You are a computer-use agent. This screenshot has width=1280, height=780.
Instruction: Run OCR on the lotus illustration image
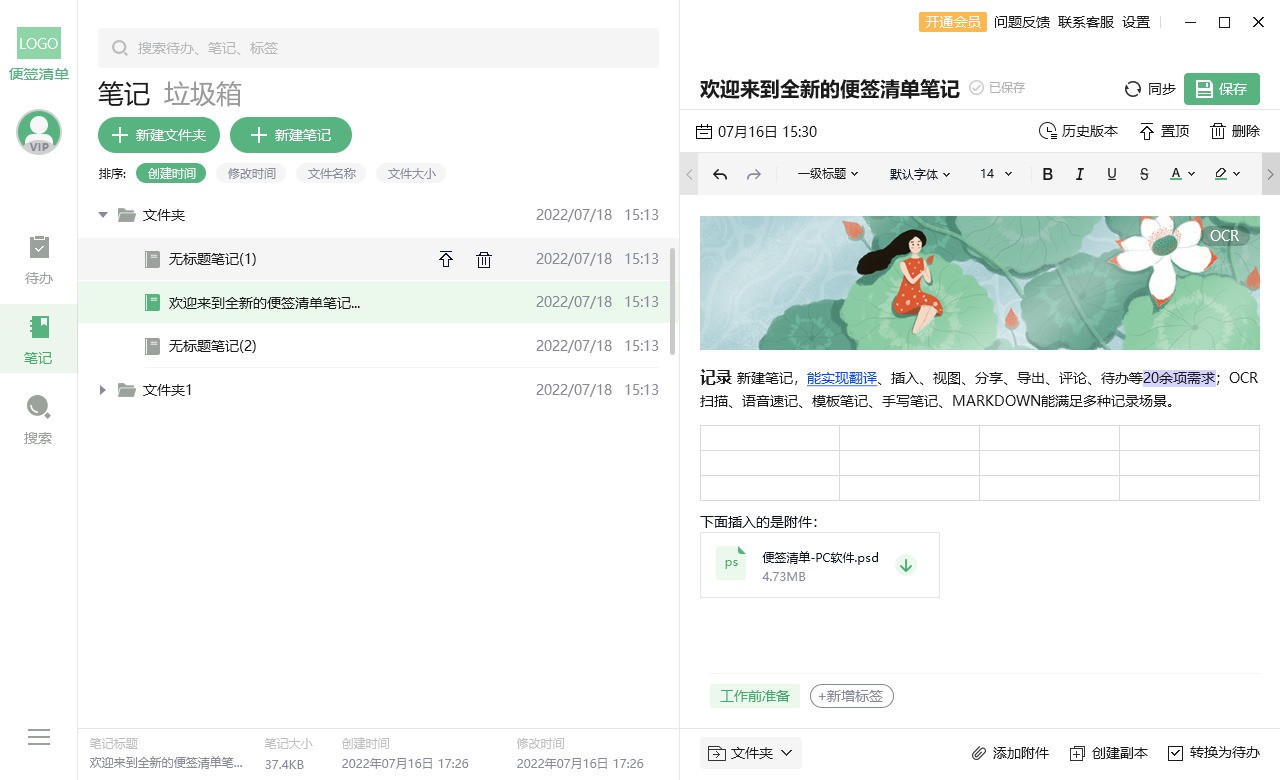click(x=1223, y=236)
